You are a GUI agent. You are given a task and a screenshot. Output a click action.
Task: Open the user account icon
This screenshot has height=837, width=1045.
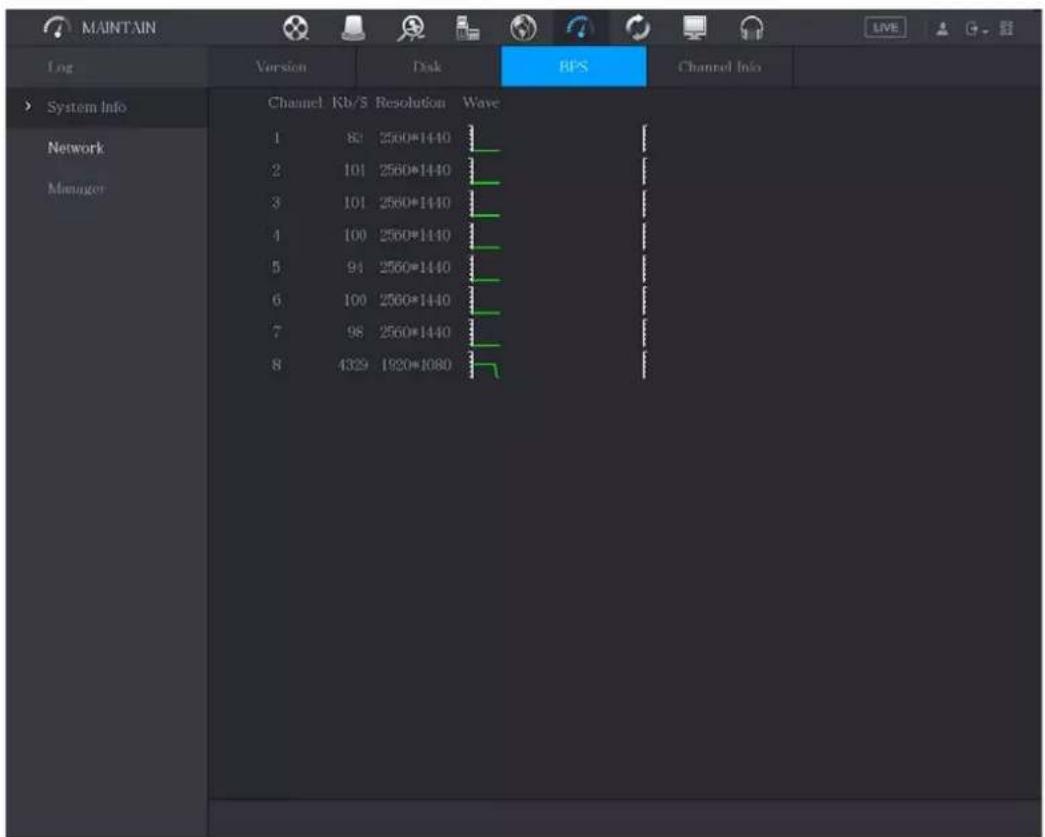tap(942, 29)
